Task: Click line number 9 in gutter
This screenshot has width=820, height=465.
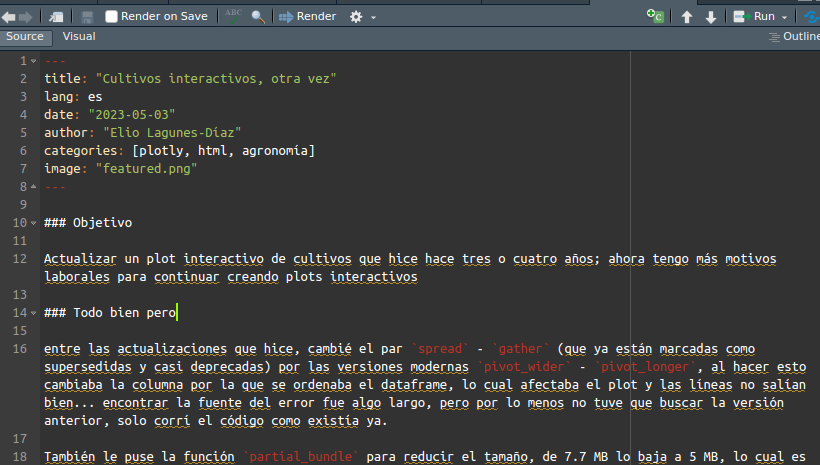Action: pyautogui.click(x=23, y=205)
